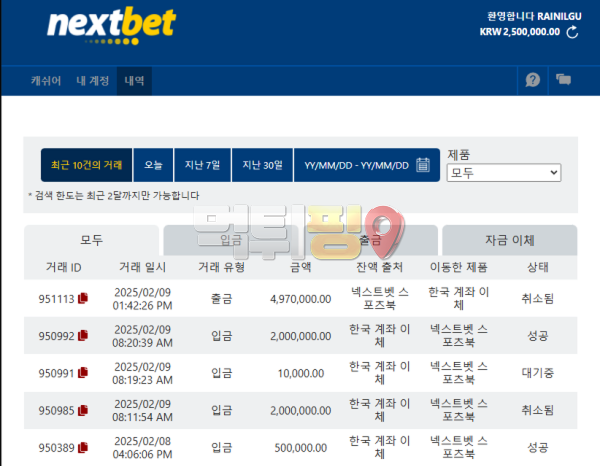Open the help question mark icon
This screenshot has height=466, width=600.
click(x=533, y=80)
